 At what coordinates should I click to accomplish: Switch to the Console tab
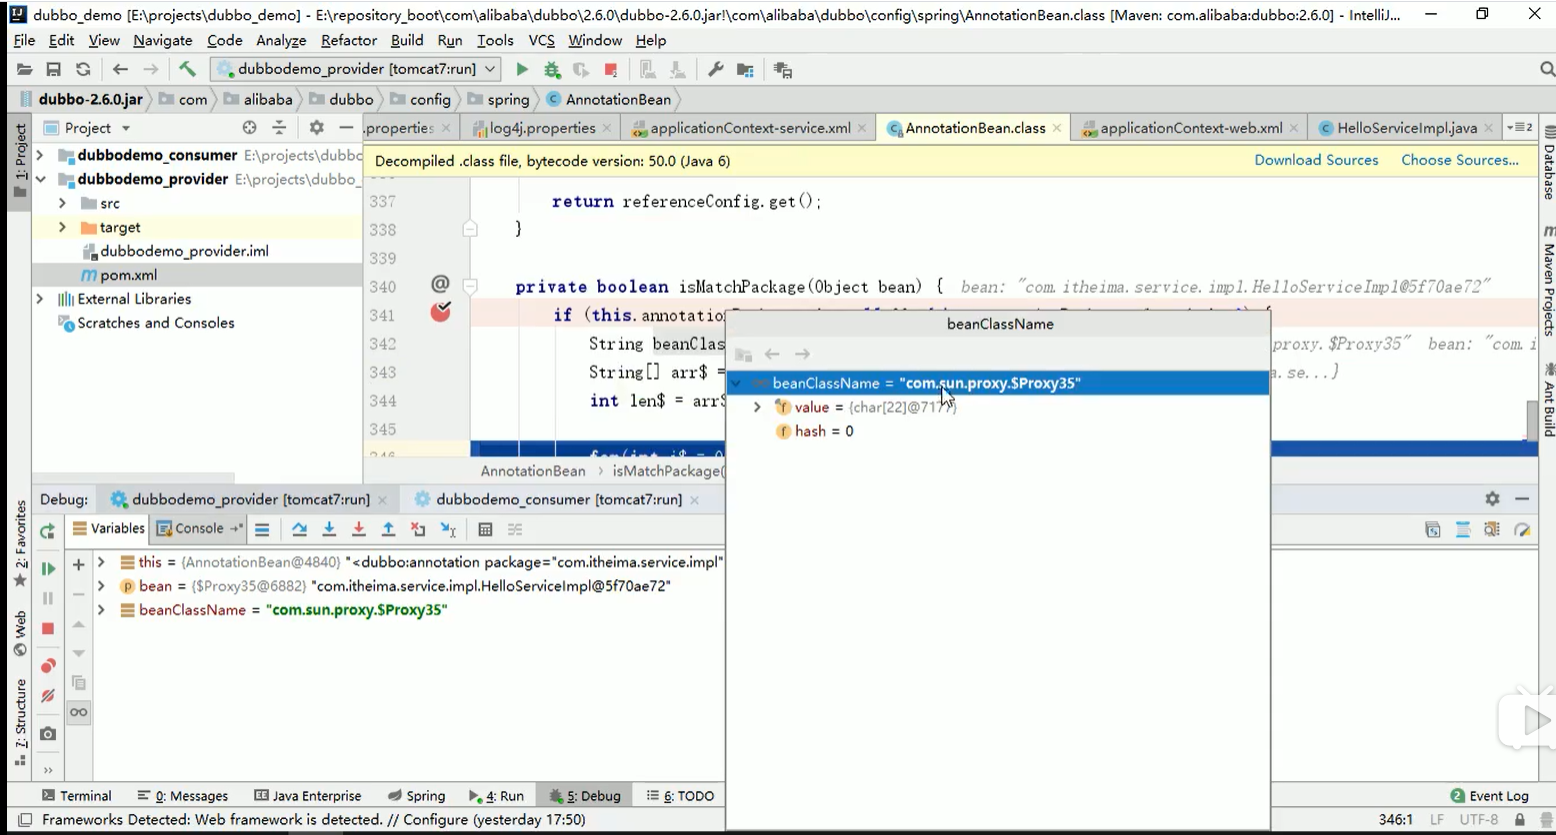point(199,528)
